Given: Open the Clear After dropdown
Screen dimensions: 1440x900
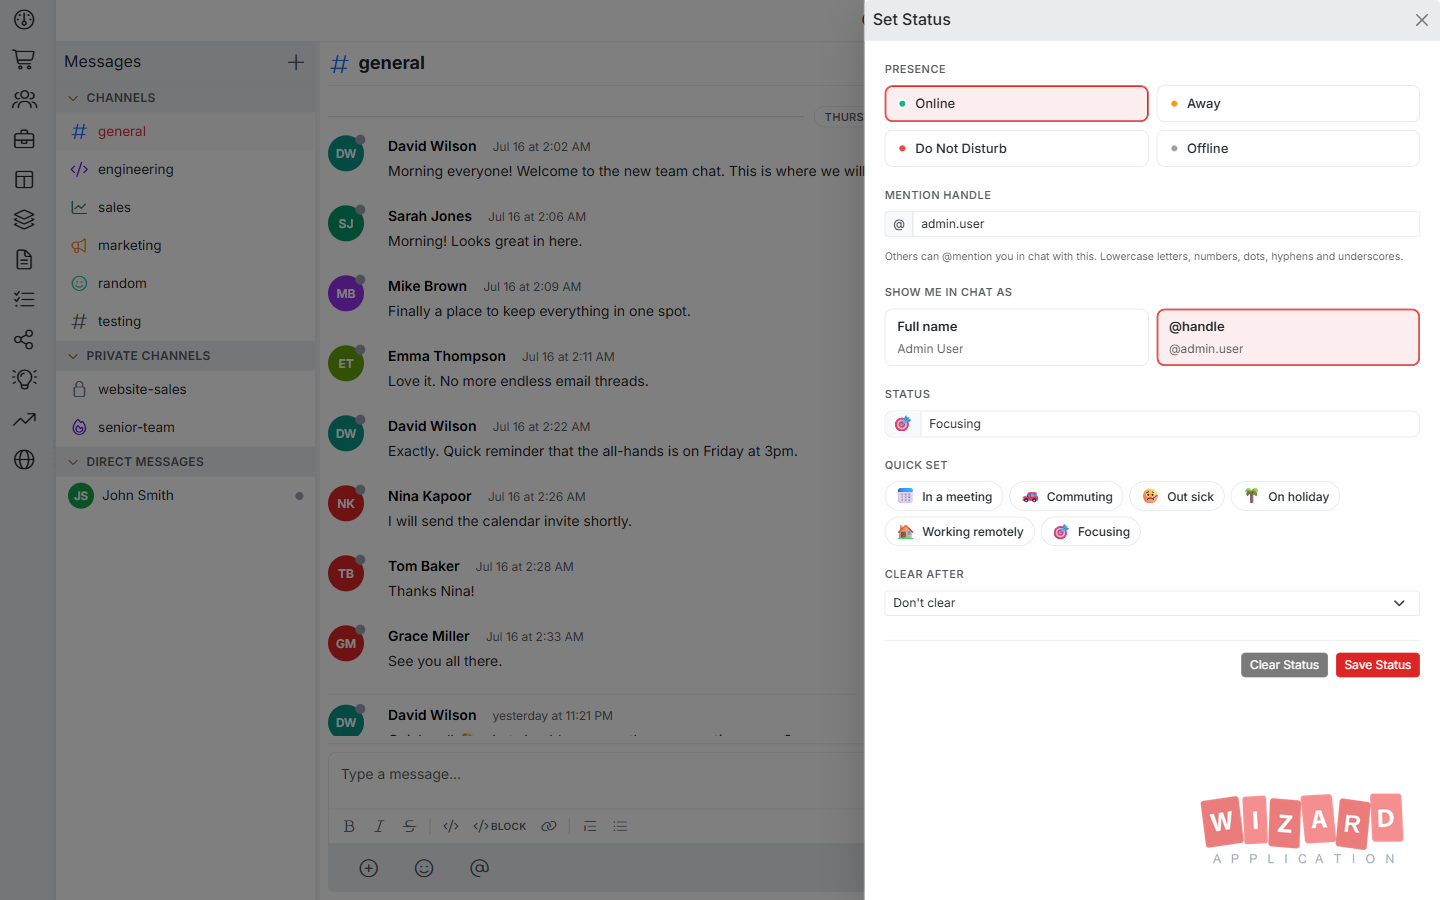Looking at the screenshot, I should tap(1152, 603).
